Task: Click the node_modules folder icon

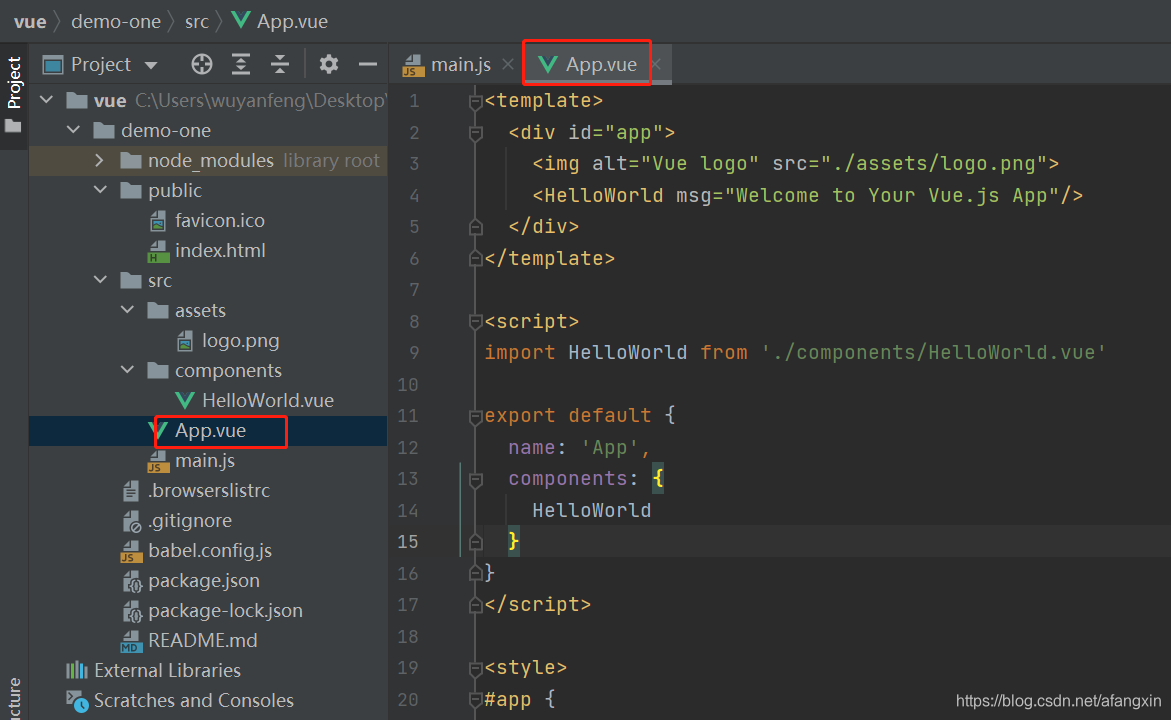Action: [x=131, y=161]
